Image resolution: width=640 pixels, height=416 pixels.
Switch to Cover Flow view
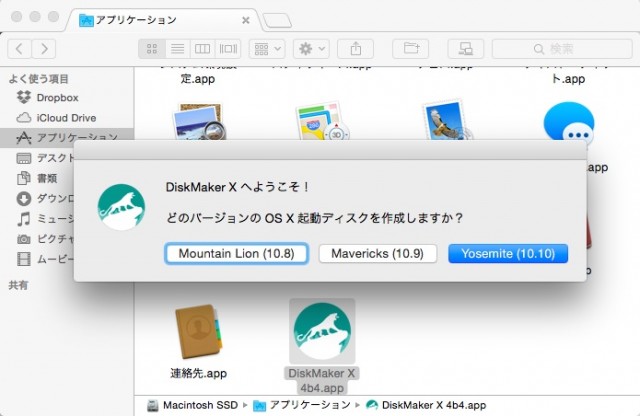click(x=228, y=49)
